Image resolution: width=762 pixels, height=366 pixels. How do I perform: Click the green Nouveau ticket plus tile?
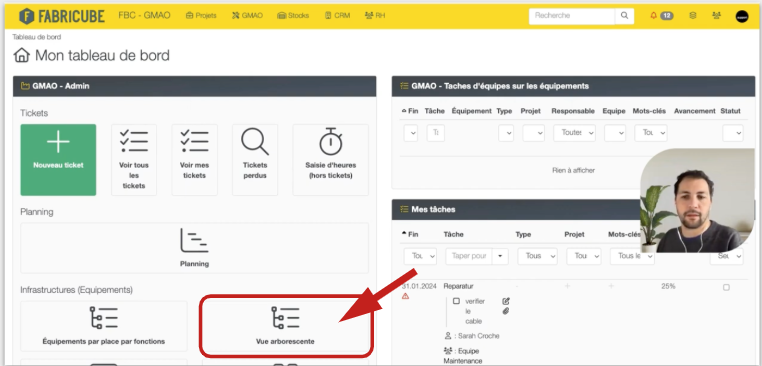click(58, 160)
